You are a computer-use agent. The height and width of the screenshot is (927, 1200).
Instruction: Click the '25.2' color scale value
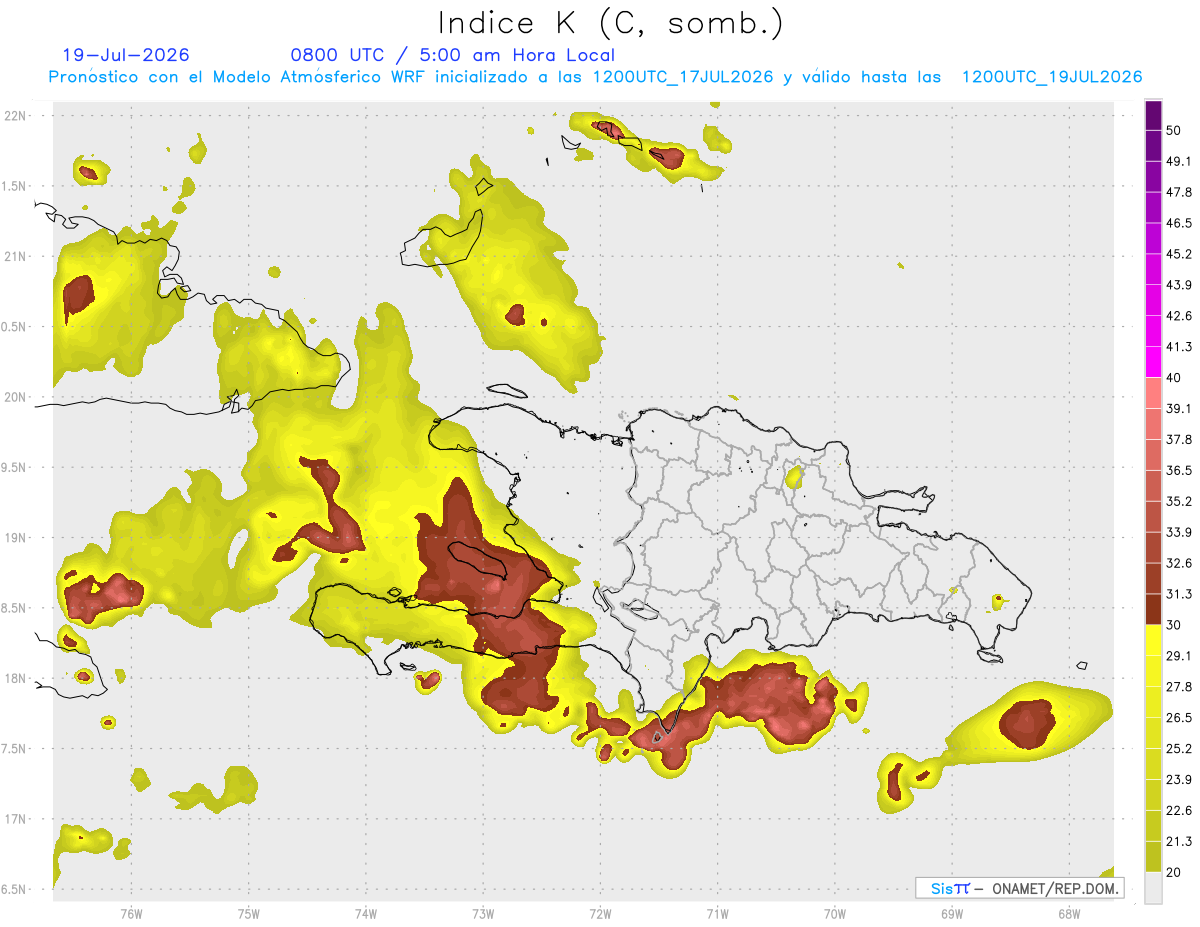[1179, 749]
